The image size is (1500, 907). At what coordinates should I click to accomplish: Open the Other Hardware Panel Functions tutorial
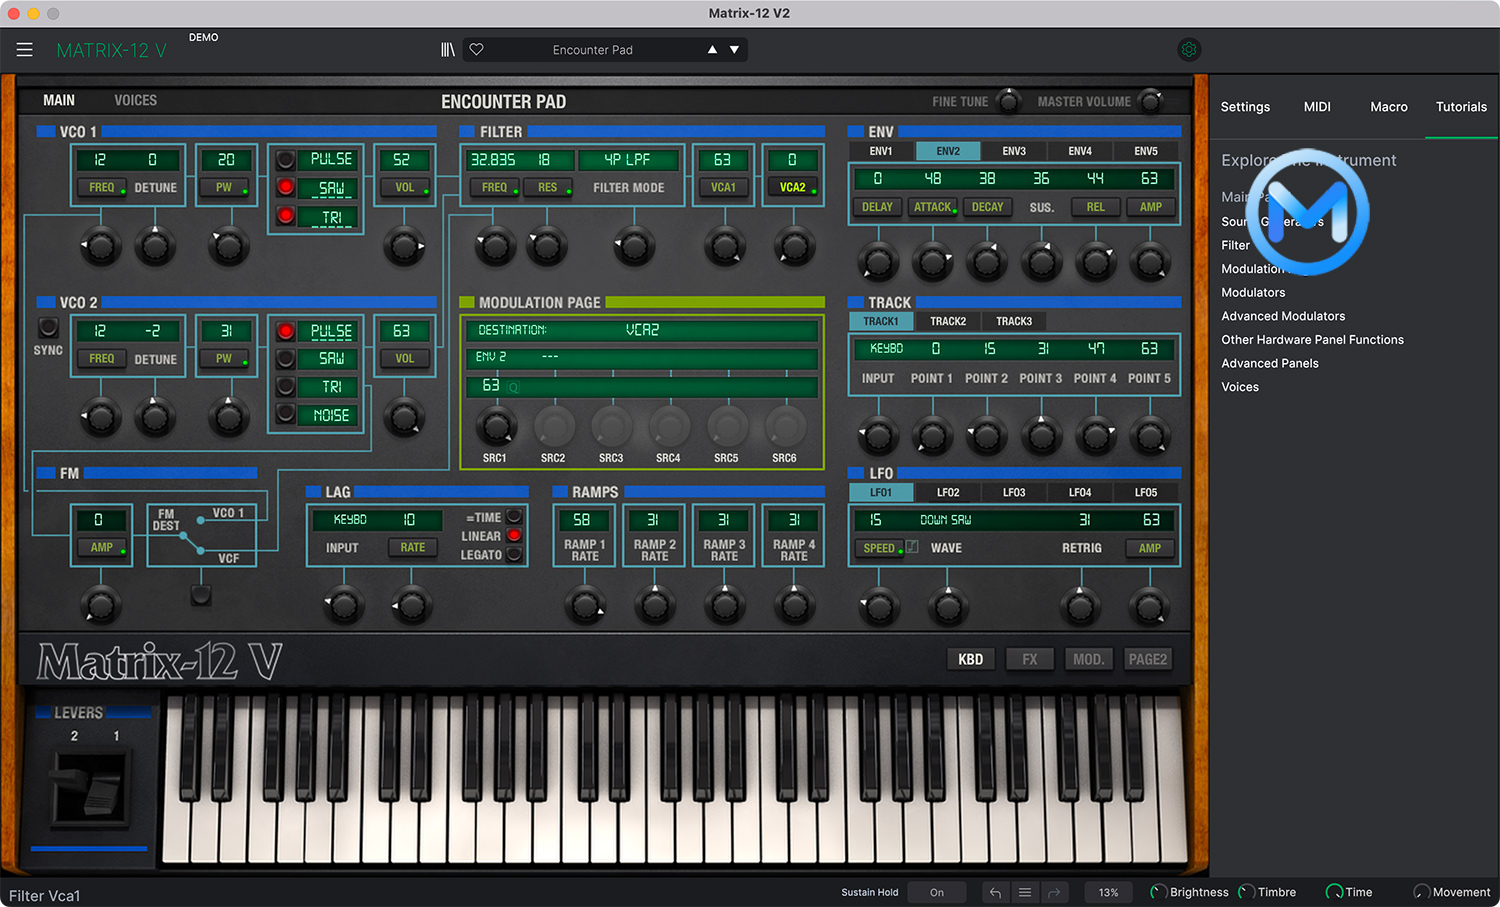[x=1312, y=340]
